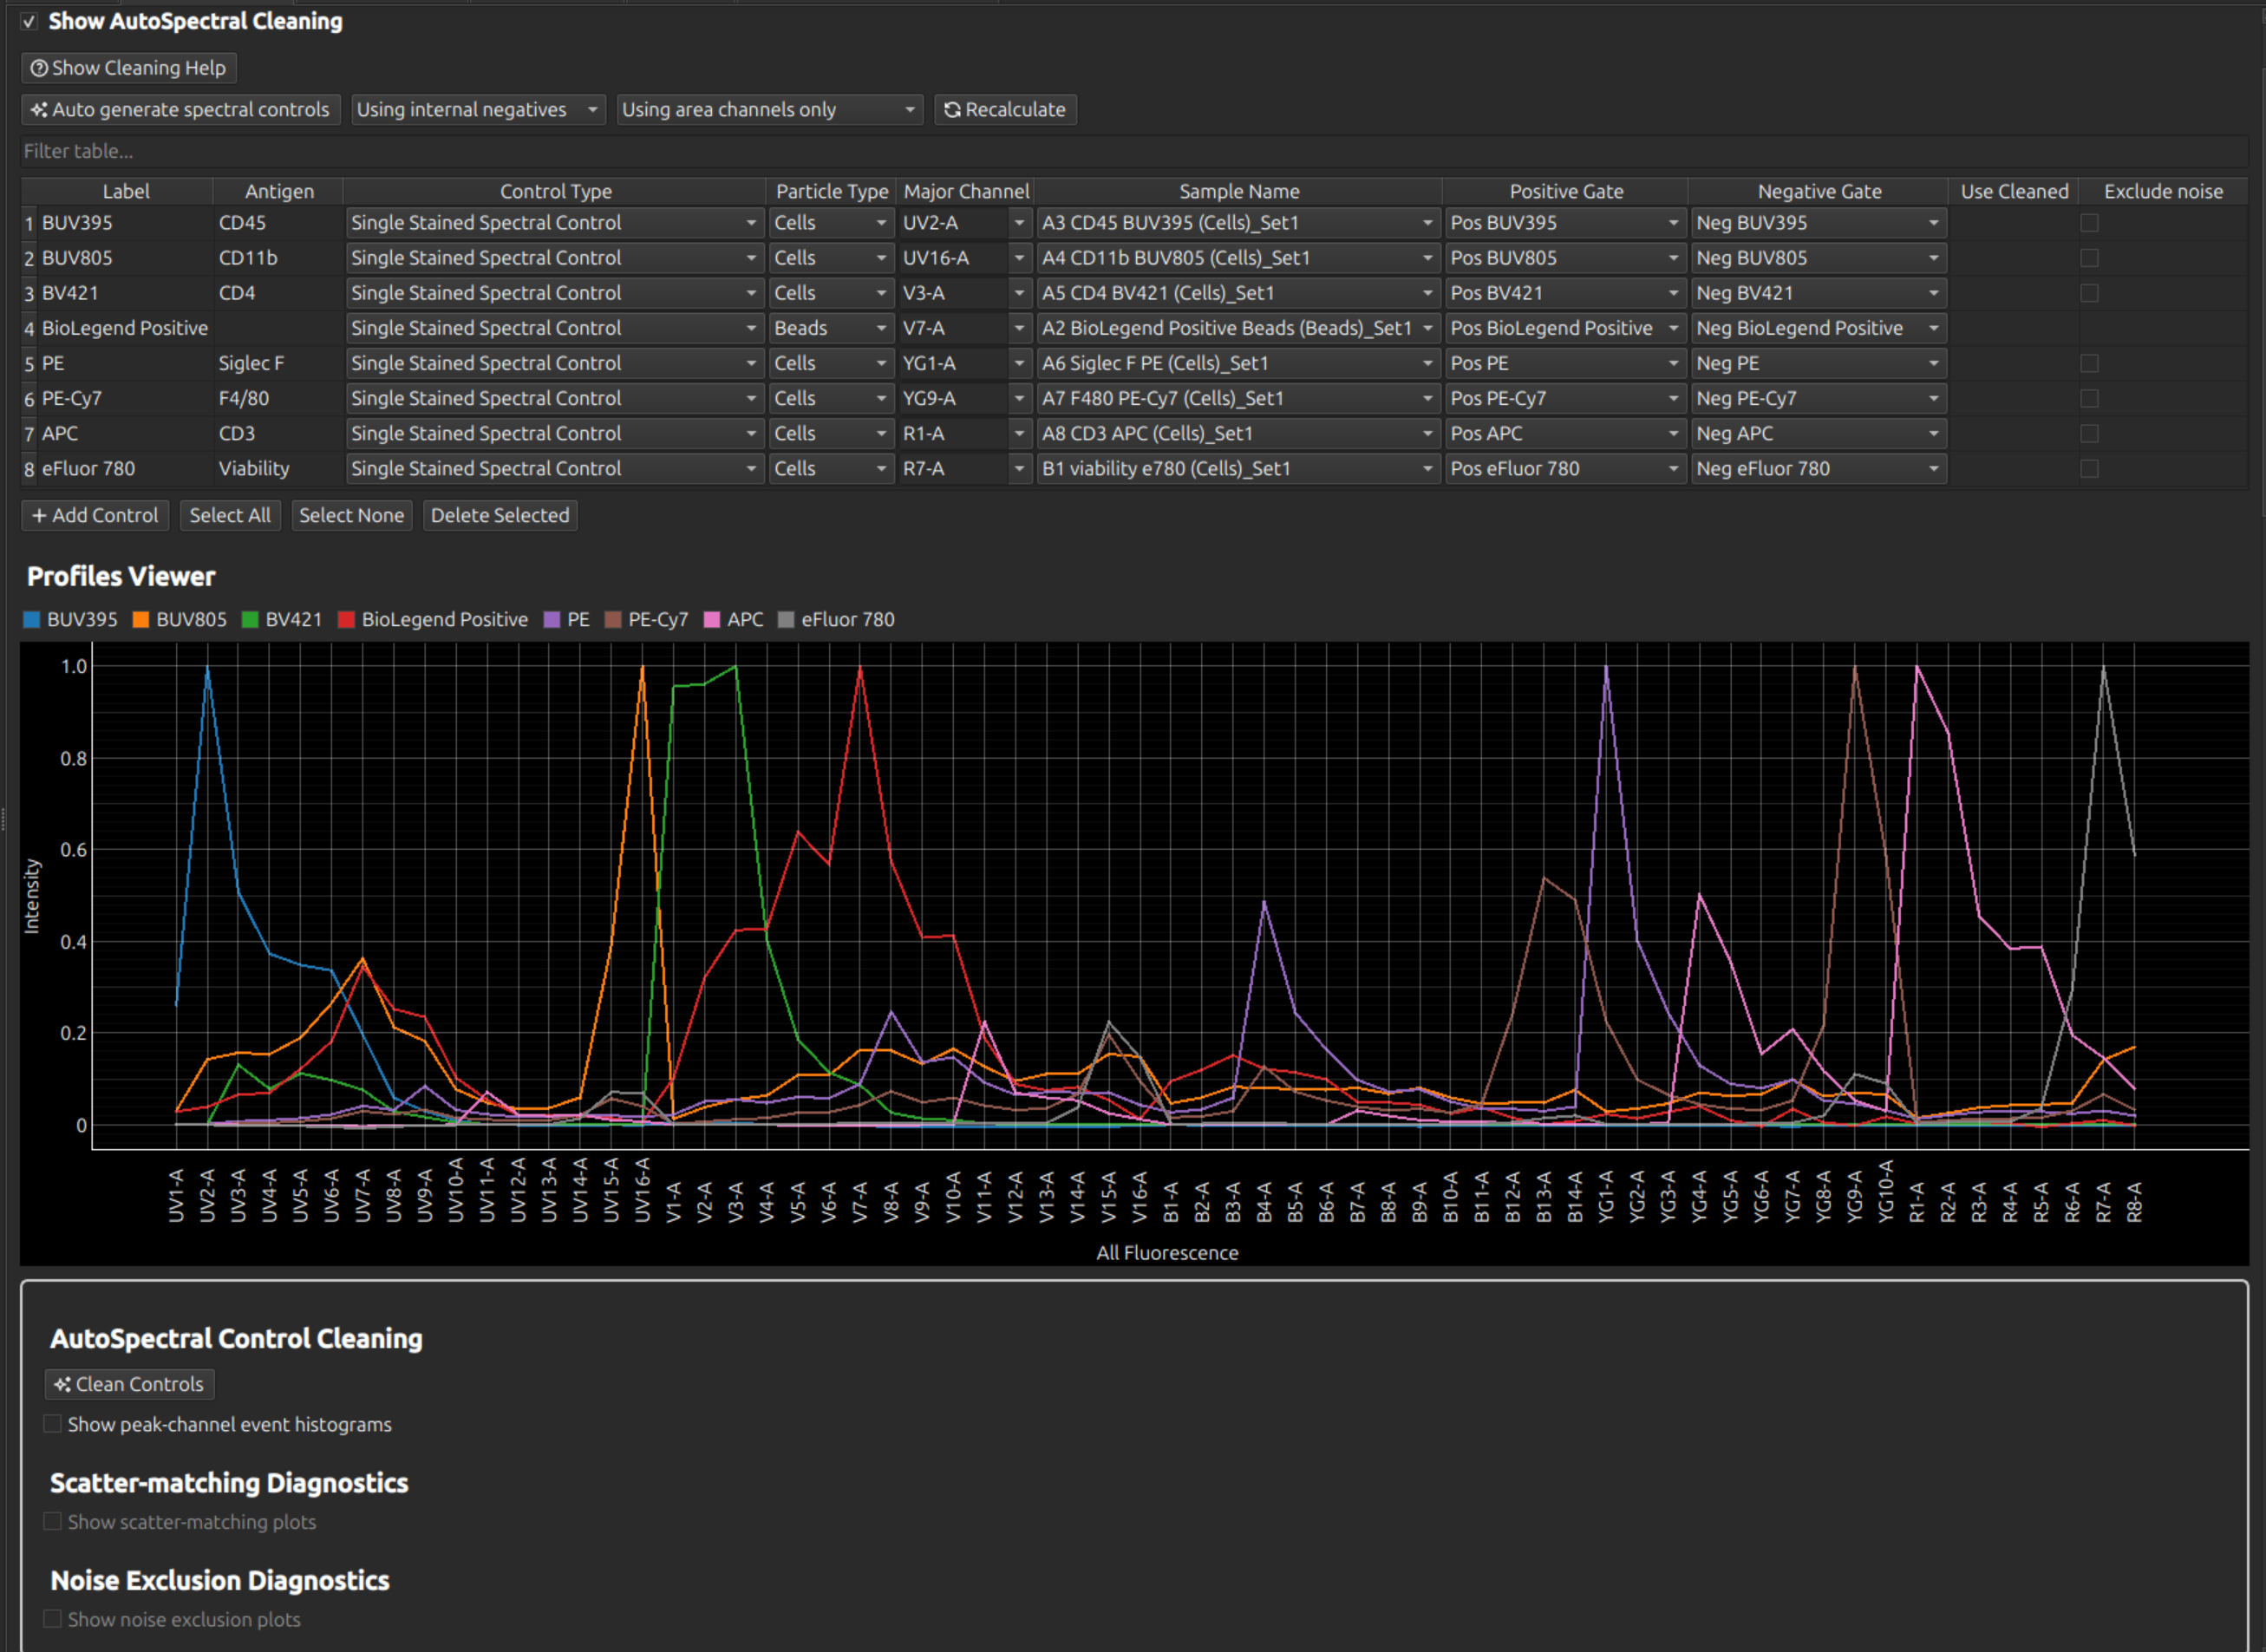Click the YG1-A axis label in chart
The image size is (2266, 1652).
pyautogui.click(x=1606, y=1197)
